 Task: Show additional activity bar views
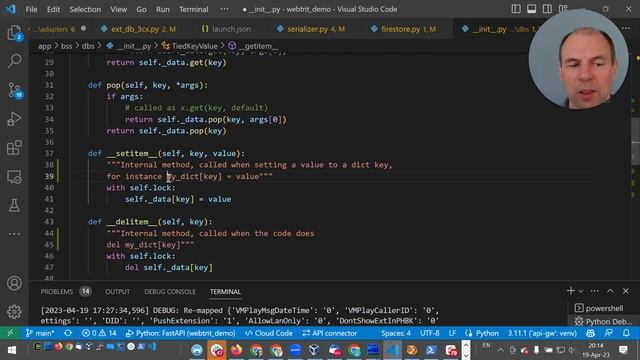coord(14,234)
